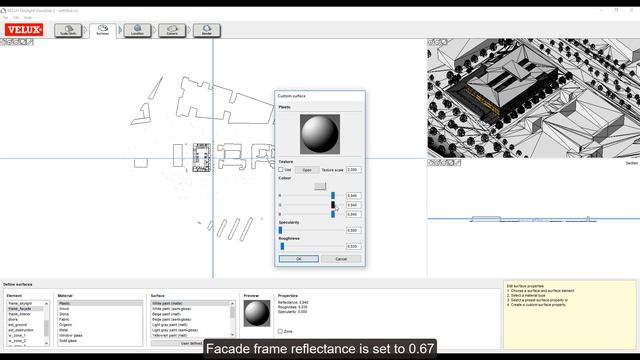The image size is (640, 360).
Task: Select White paint (matte) surface
Action: tap(190, 304)
